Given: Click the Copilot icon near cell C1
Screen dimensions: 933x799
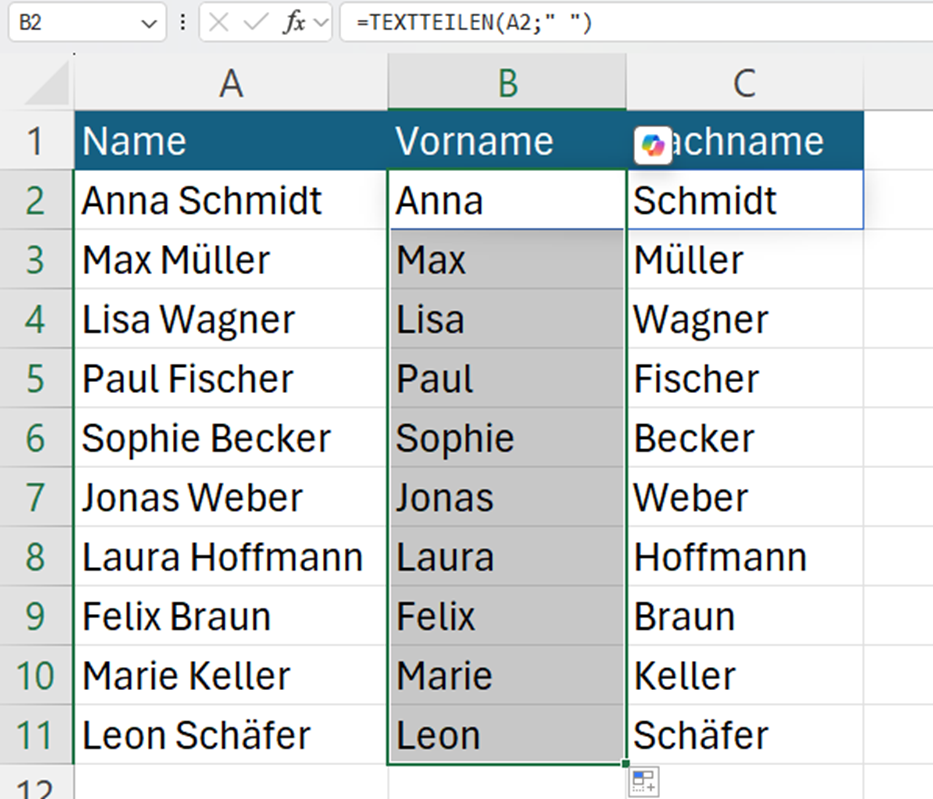Looking at the screenshot, I should coord(653,145).
